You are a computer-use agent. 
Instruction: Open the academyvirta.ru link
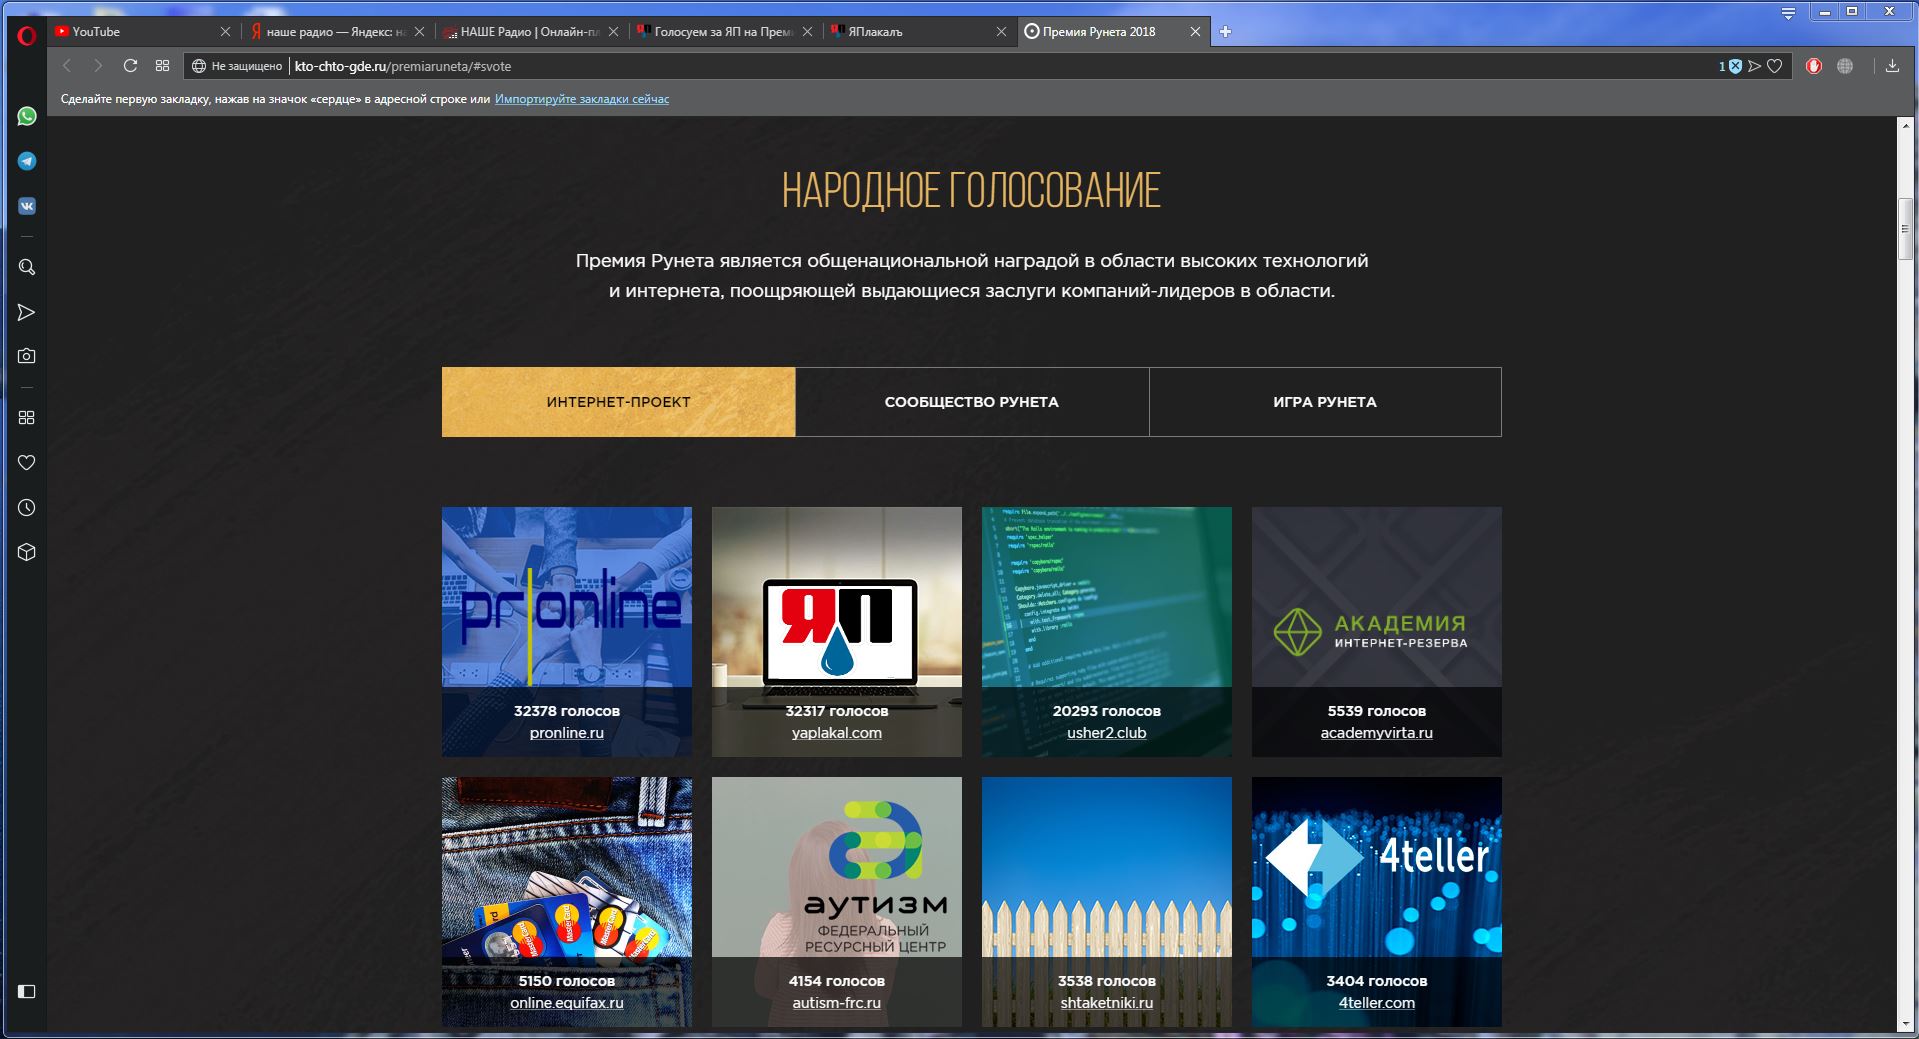coord(1377,733)
